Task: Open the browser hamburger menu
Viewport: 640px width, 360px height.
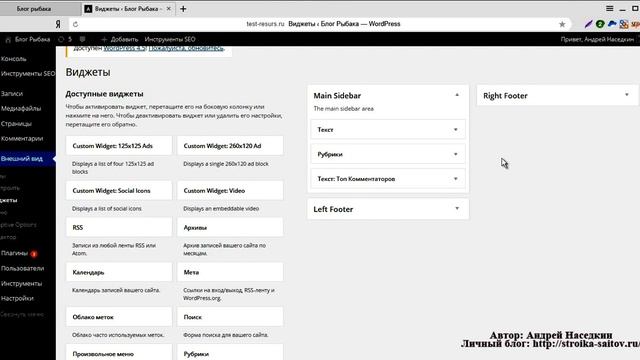Action: [x=609, y=9]
